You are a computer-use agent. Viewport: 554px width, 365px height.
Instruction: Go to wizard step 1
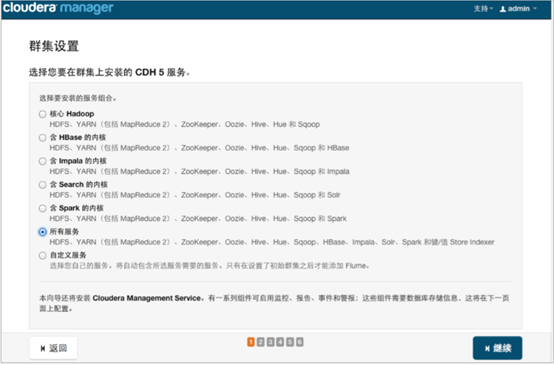click(251, 342)
